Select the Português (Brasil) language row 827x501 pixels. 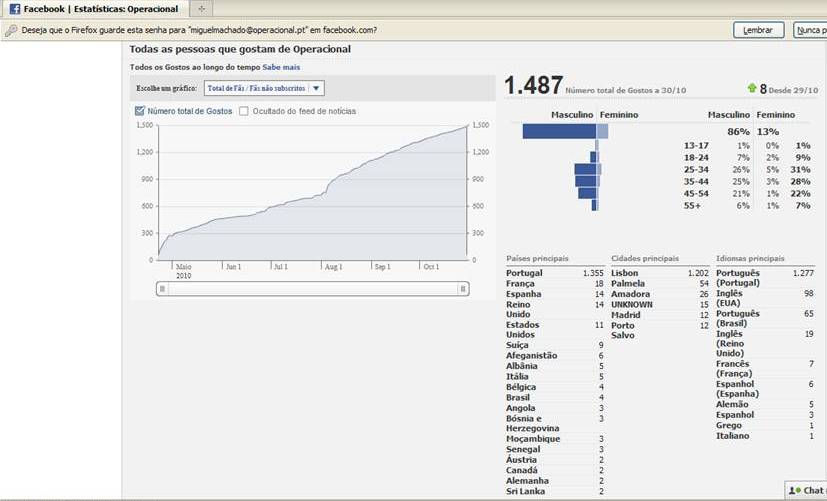tap(765, 319)
